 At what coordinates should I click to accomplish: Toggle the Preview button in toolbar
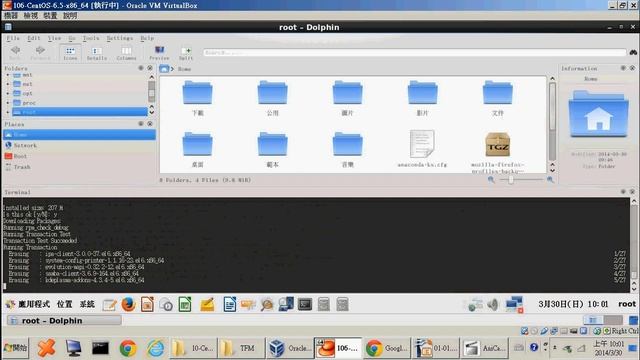(159, 53)
